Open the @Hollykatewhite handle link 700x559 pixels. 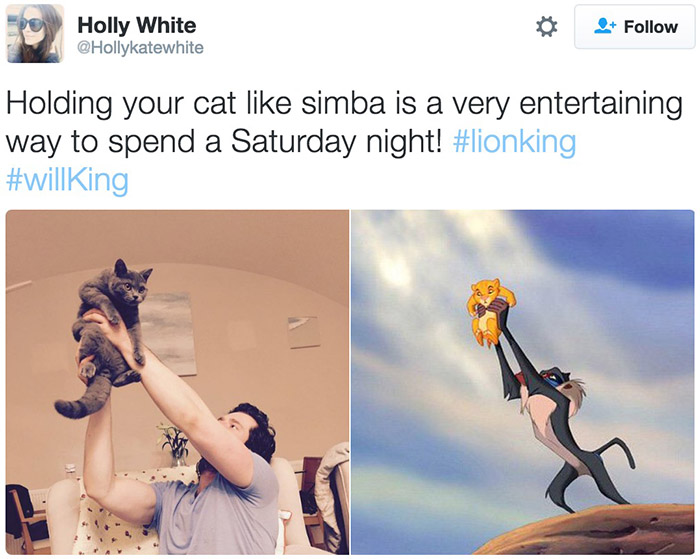pyautogui.click(x=141, y=47)
